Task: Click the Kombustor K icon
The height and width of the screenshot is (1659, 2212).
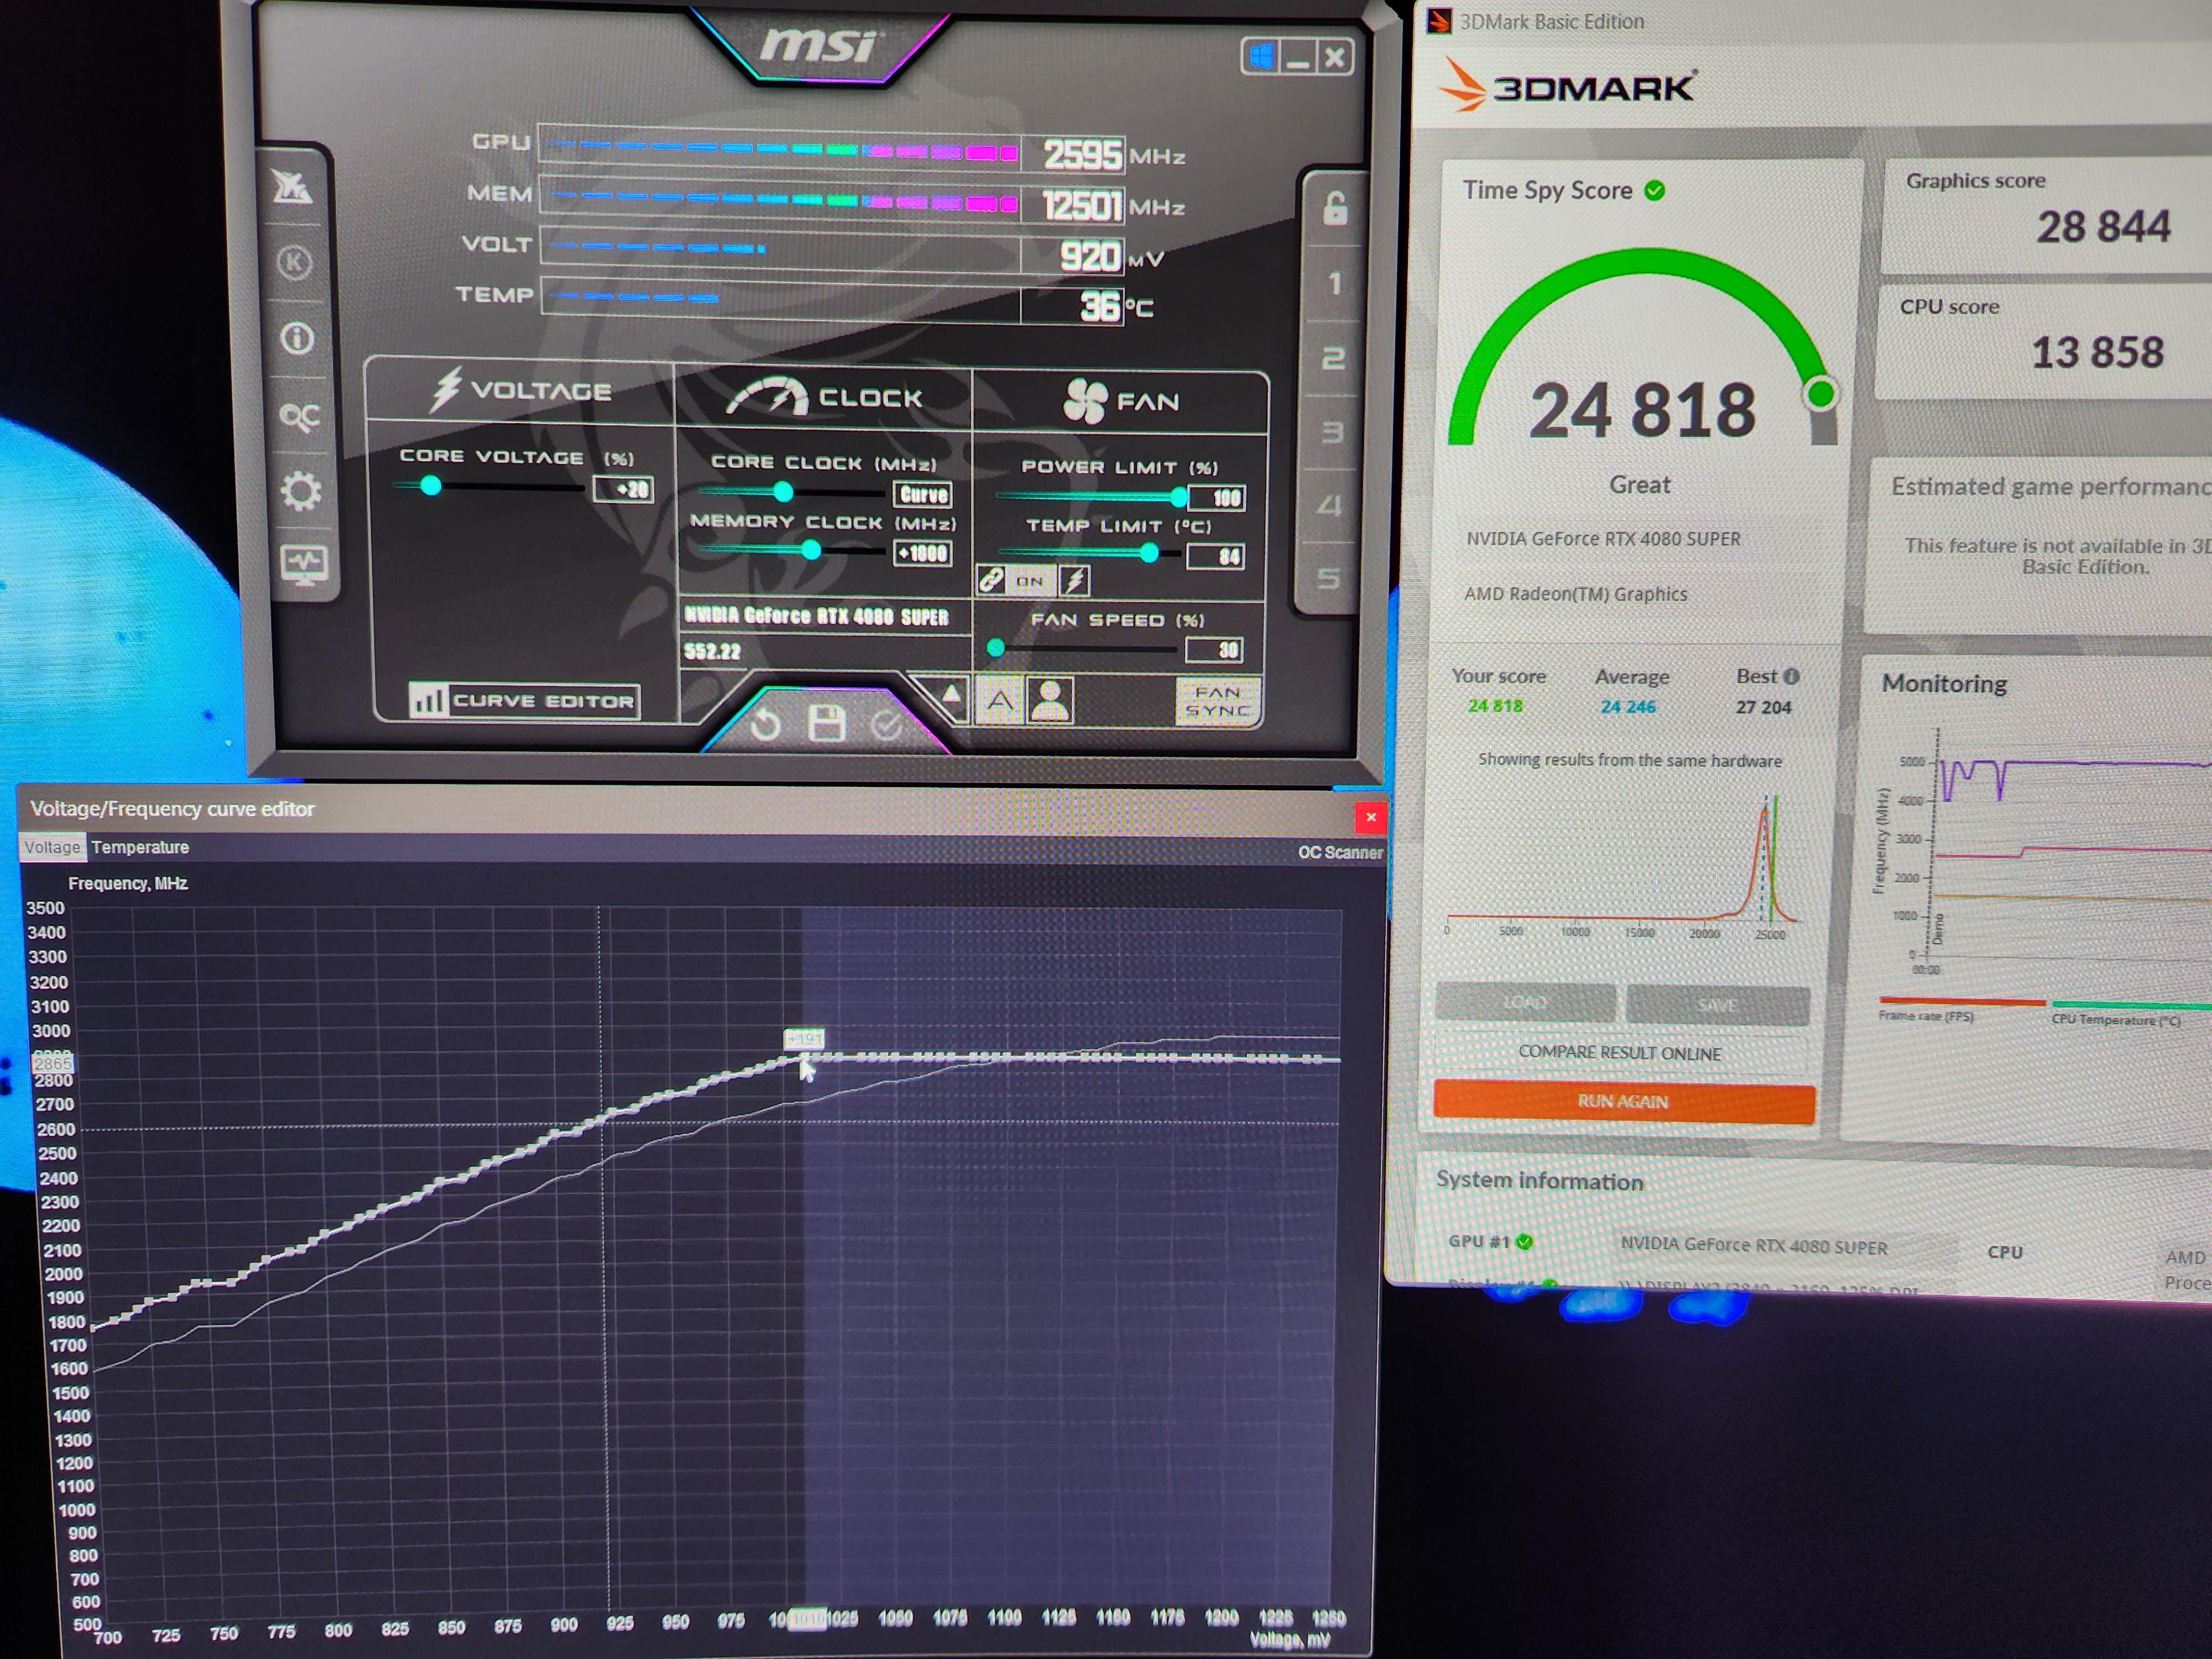Action: pyautogui.click(x=294, y=263)
